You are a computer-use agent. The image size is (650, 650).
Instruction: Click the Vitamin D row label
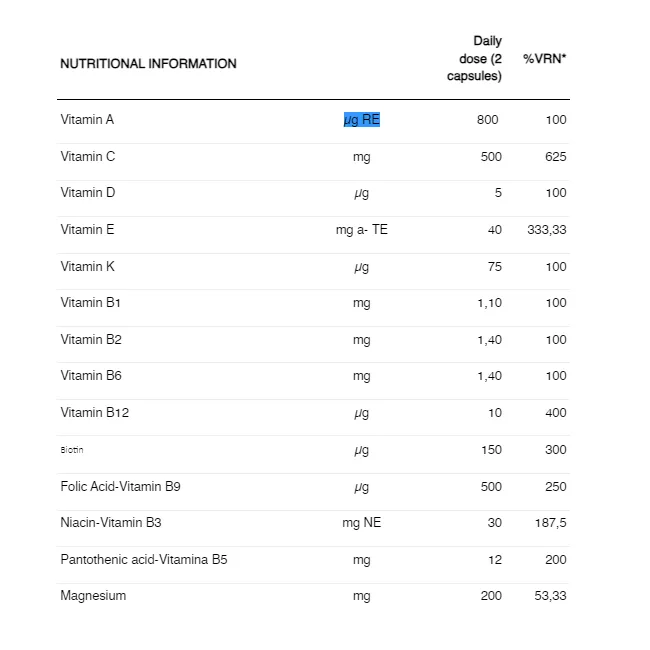coord(88,193)
